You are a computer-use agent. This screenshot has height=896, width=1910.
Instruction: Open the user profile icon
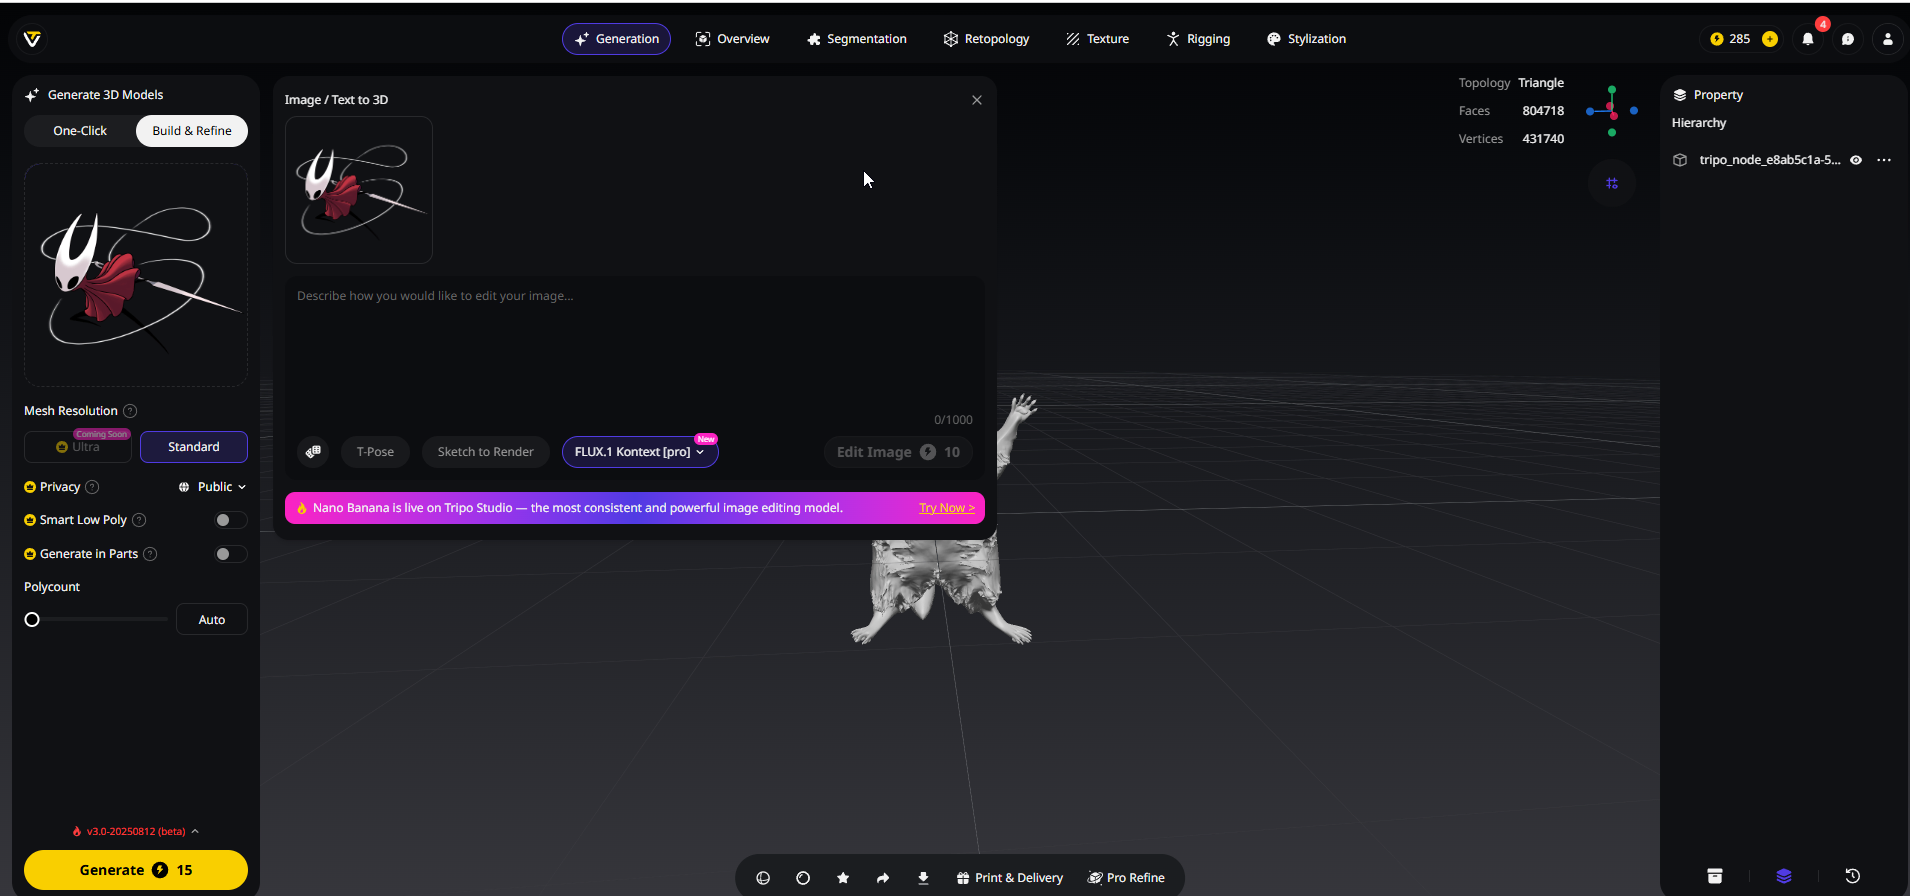click(x=1888, y=39)
